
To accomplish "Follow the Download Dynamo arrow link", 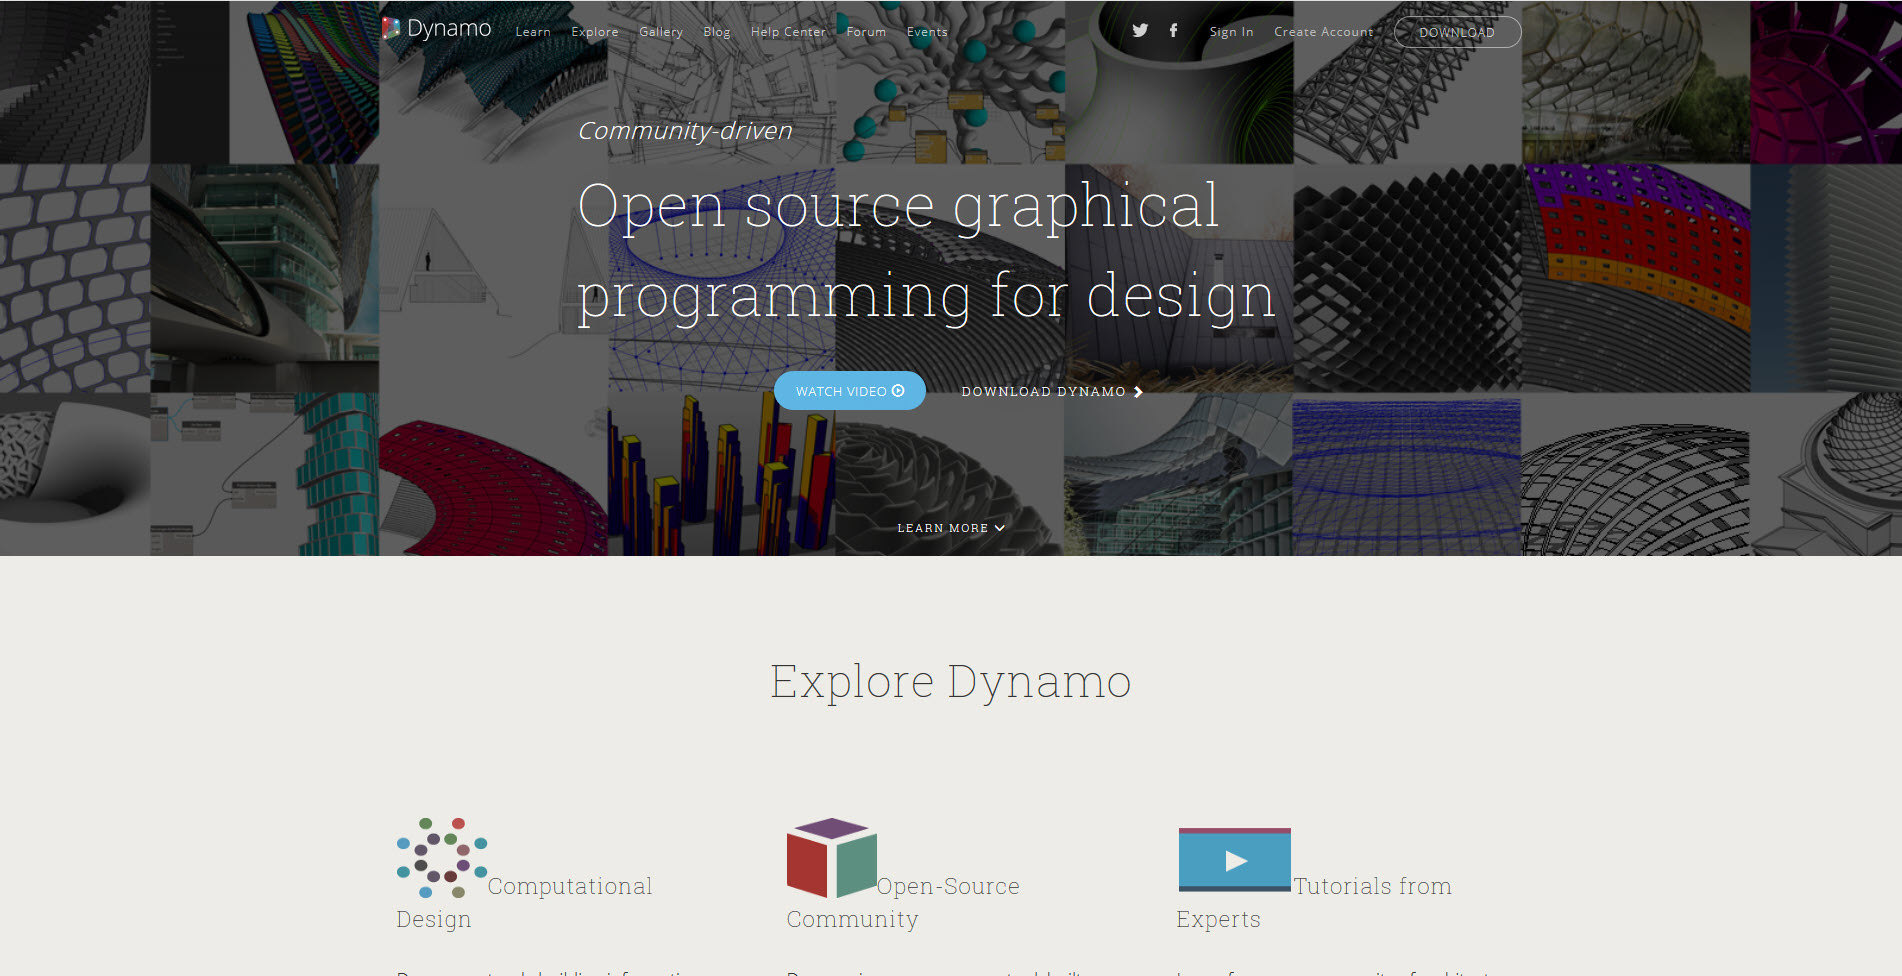I will pyautogui.click(x=1051, y=392).
